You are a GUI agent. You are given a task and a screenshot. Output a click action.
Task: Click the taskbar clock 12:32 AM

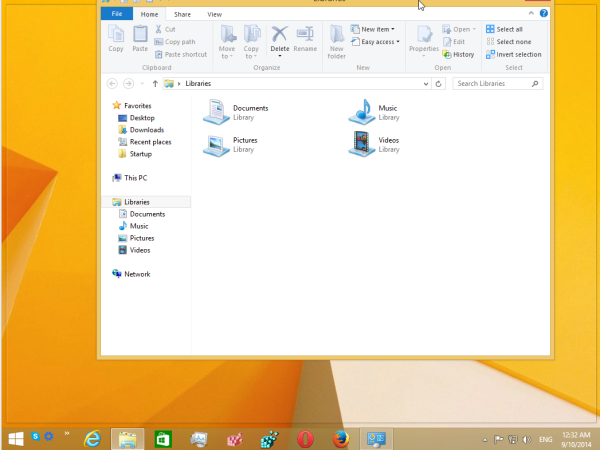click(576, 435)
